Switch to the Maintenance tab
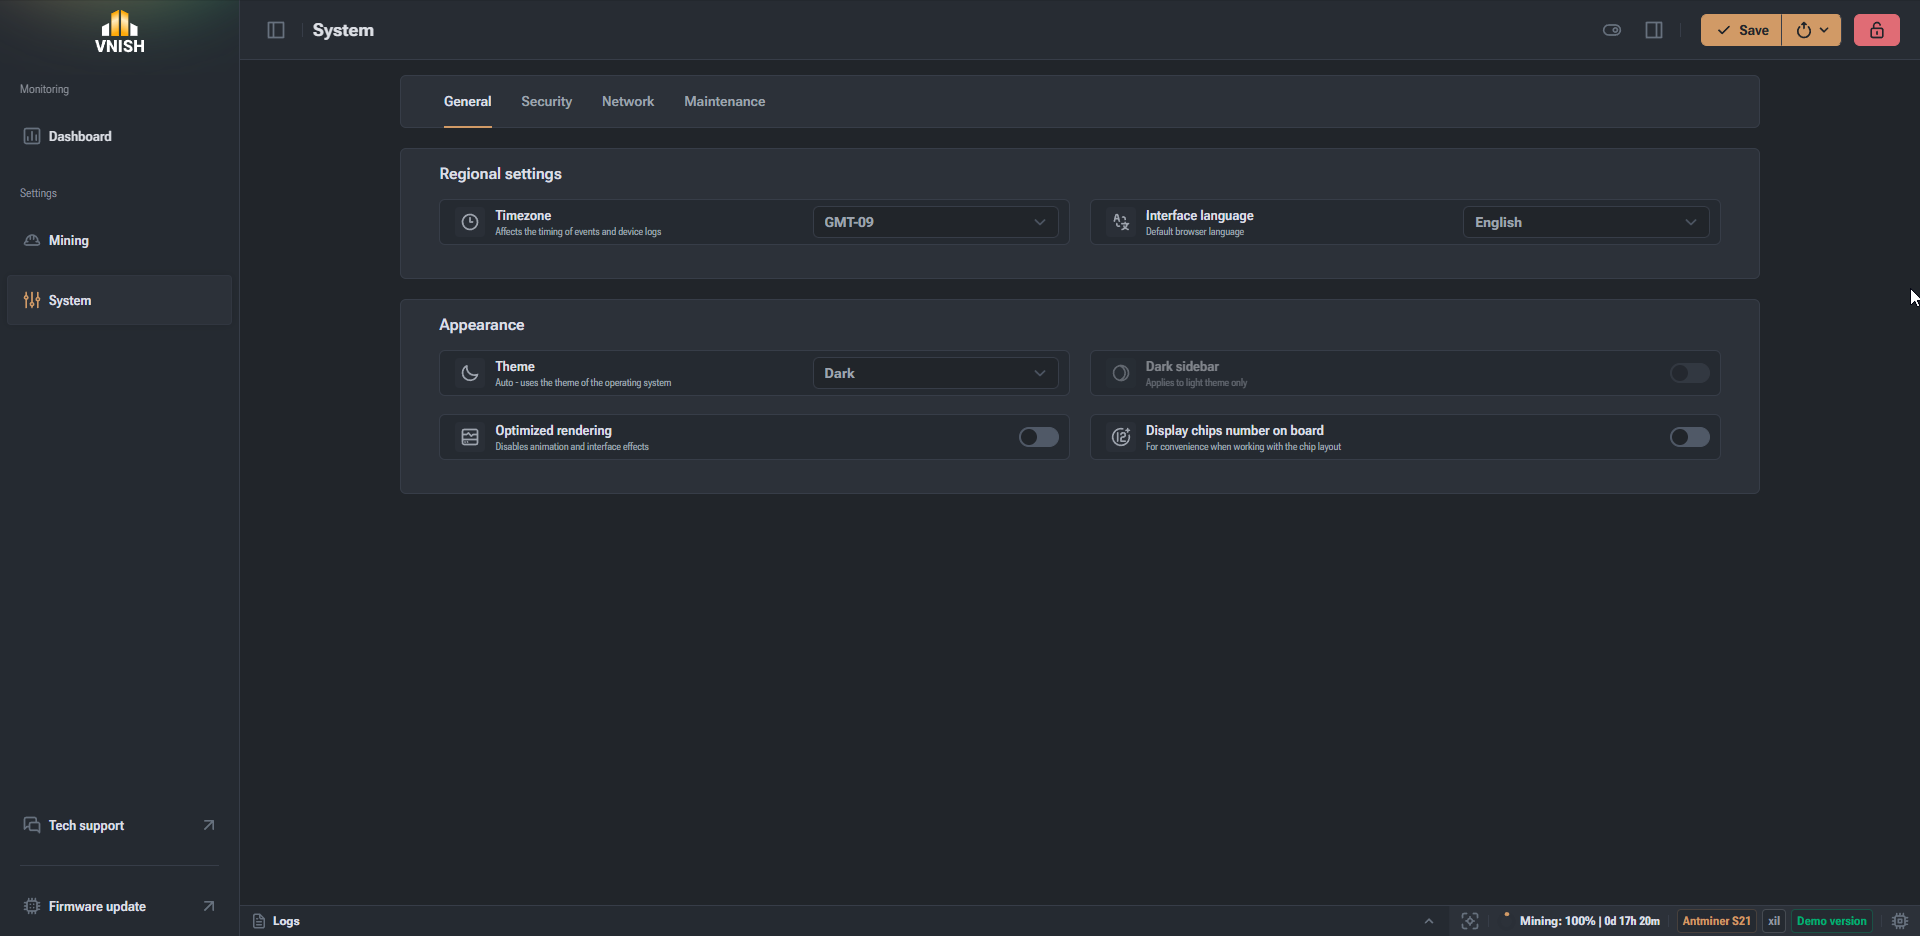The height and width of the screenshot is (936, 1920). click(724, 101)
